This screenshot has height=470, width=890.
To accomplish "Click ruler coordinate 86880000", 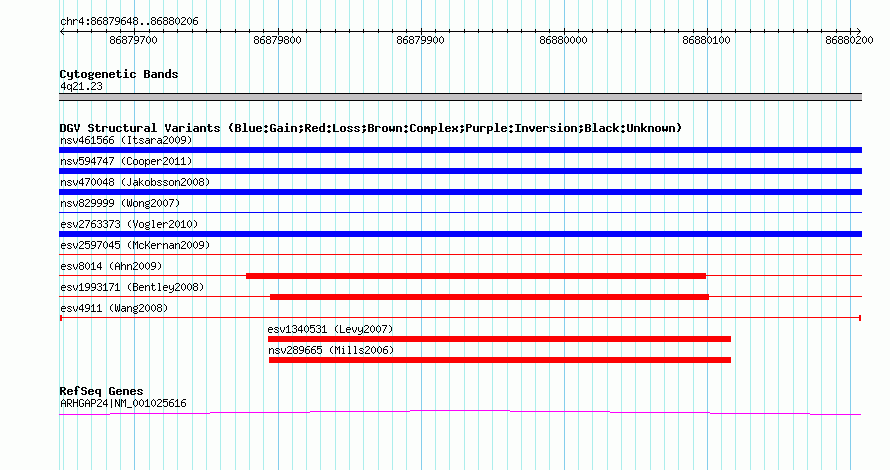I will pyautogui.click(x=564, y=40).
